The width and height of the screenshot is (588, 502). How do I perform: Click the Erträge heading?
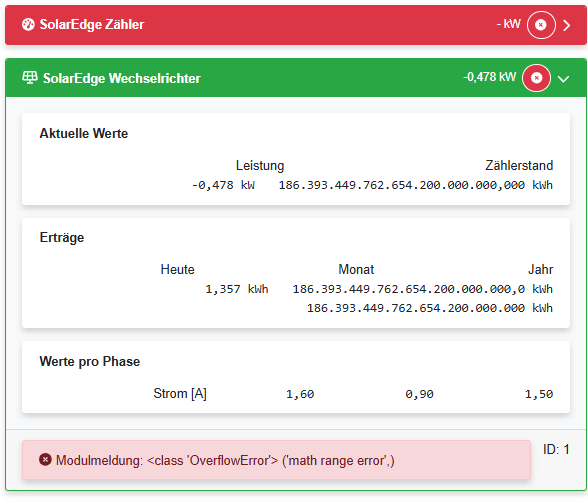tap(62, 238)
